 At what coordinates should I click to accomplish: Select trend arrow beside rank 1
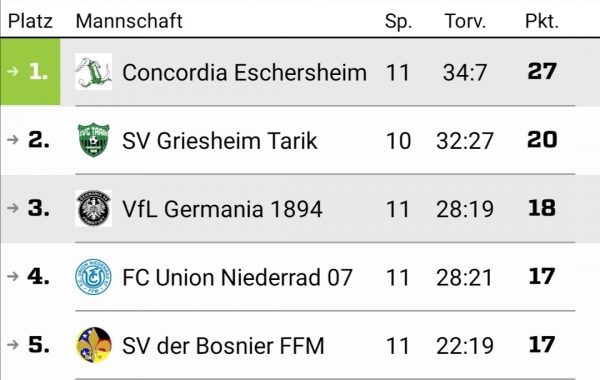tap(13, 71)
